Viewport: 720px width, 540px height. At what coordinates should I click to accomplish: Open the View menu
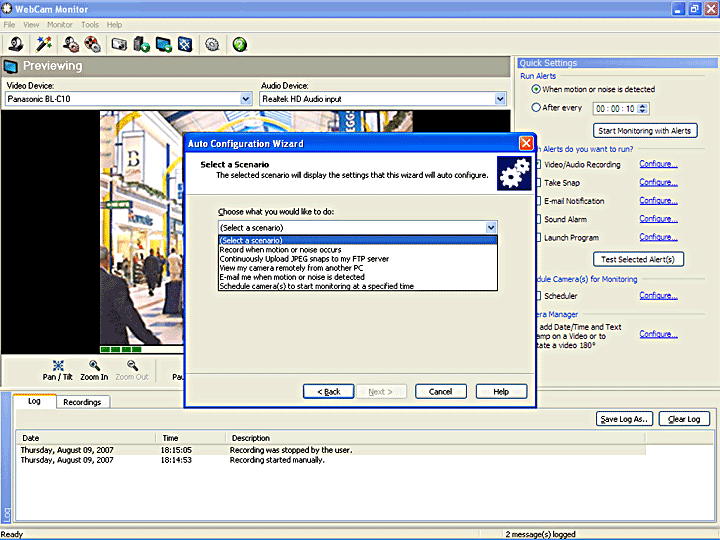[x=31, y=25]
